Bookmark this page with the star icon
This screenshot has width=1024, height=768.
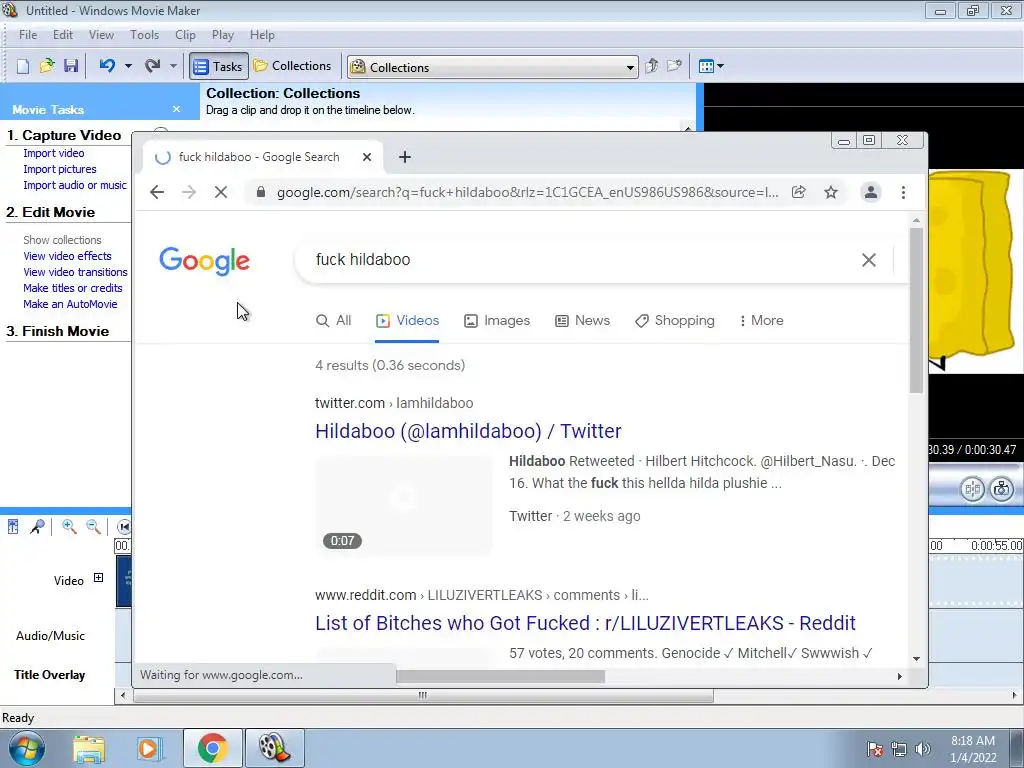coord(831,192)
